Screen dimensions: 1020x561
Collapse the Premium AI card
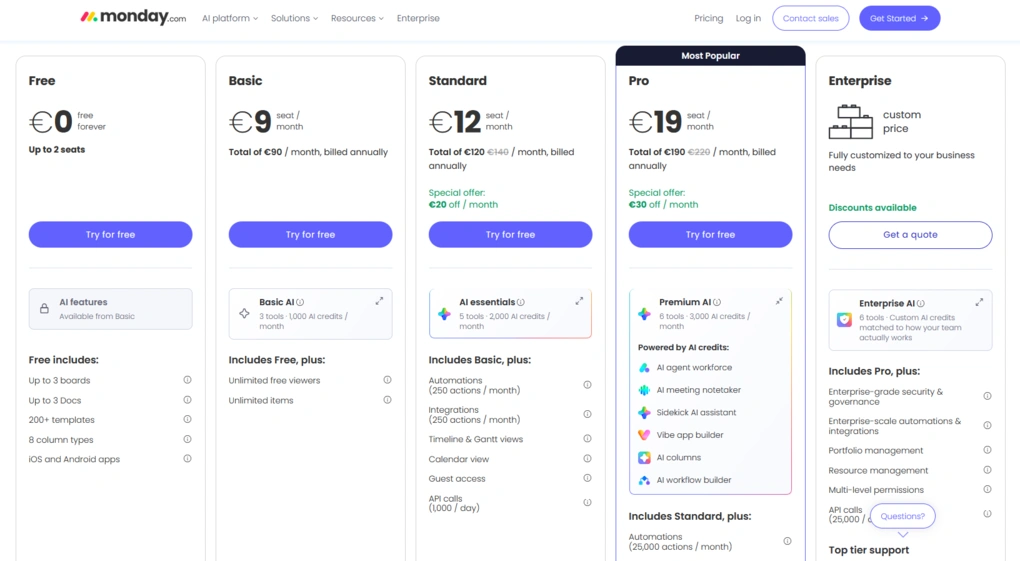tap(779, 301)
